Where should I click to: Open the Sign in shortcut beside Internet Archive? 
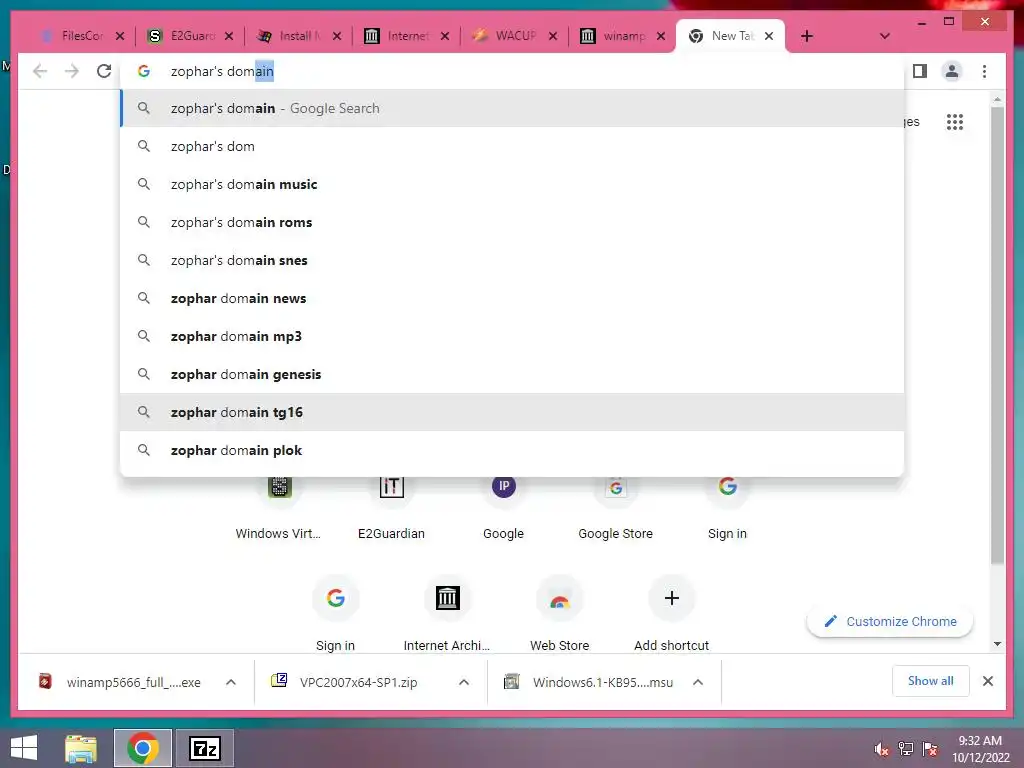coord(336,611)
